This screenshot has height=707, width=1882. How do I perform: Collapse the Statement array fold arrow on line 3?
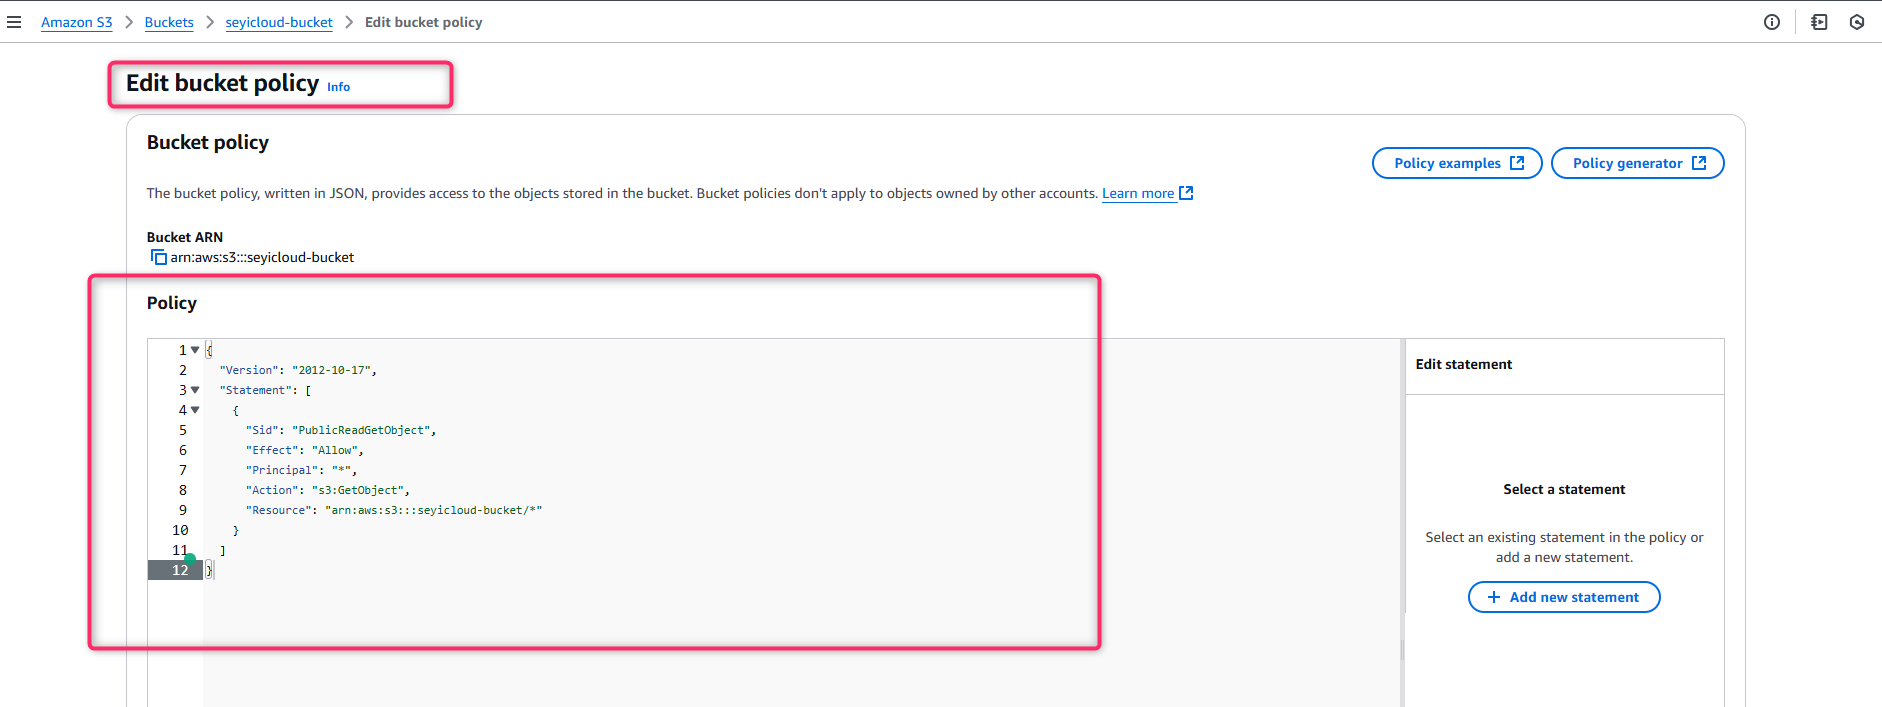[195, 390]
